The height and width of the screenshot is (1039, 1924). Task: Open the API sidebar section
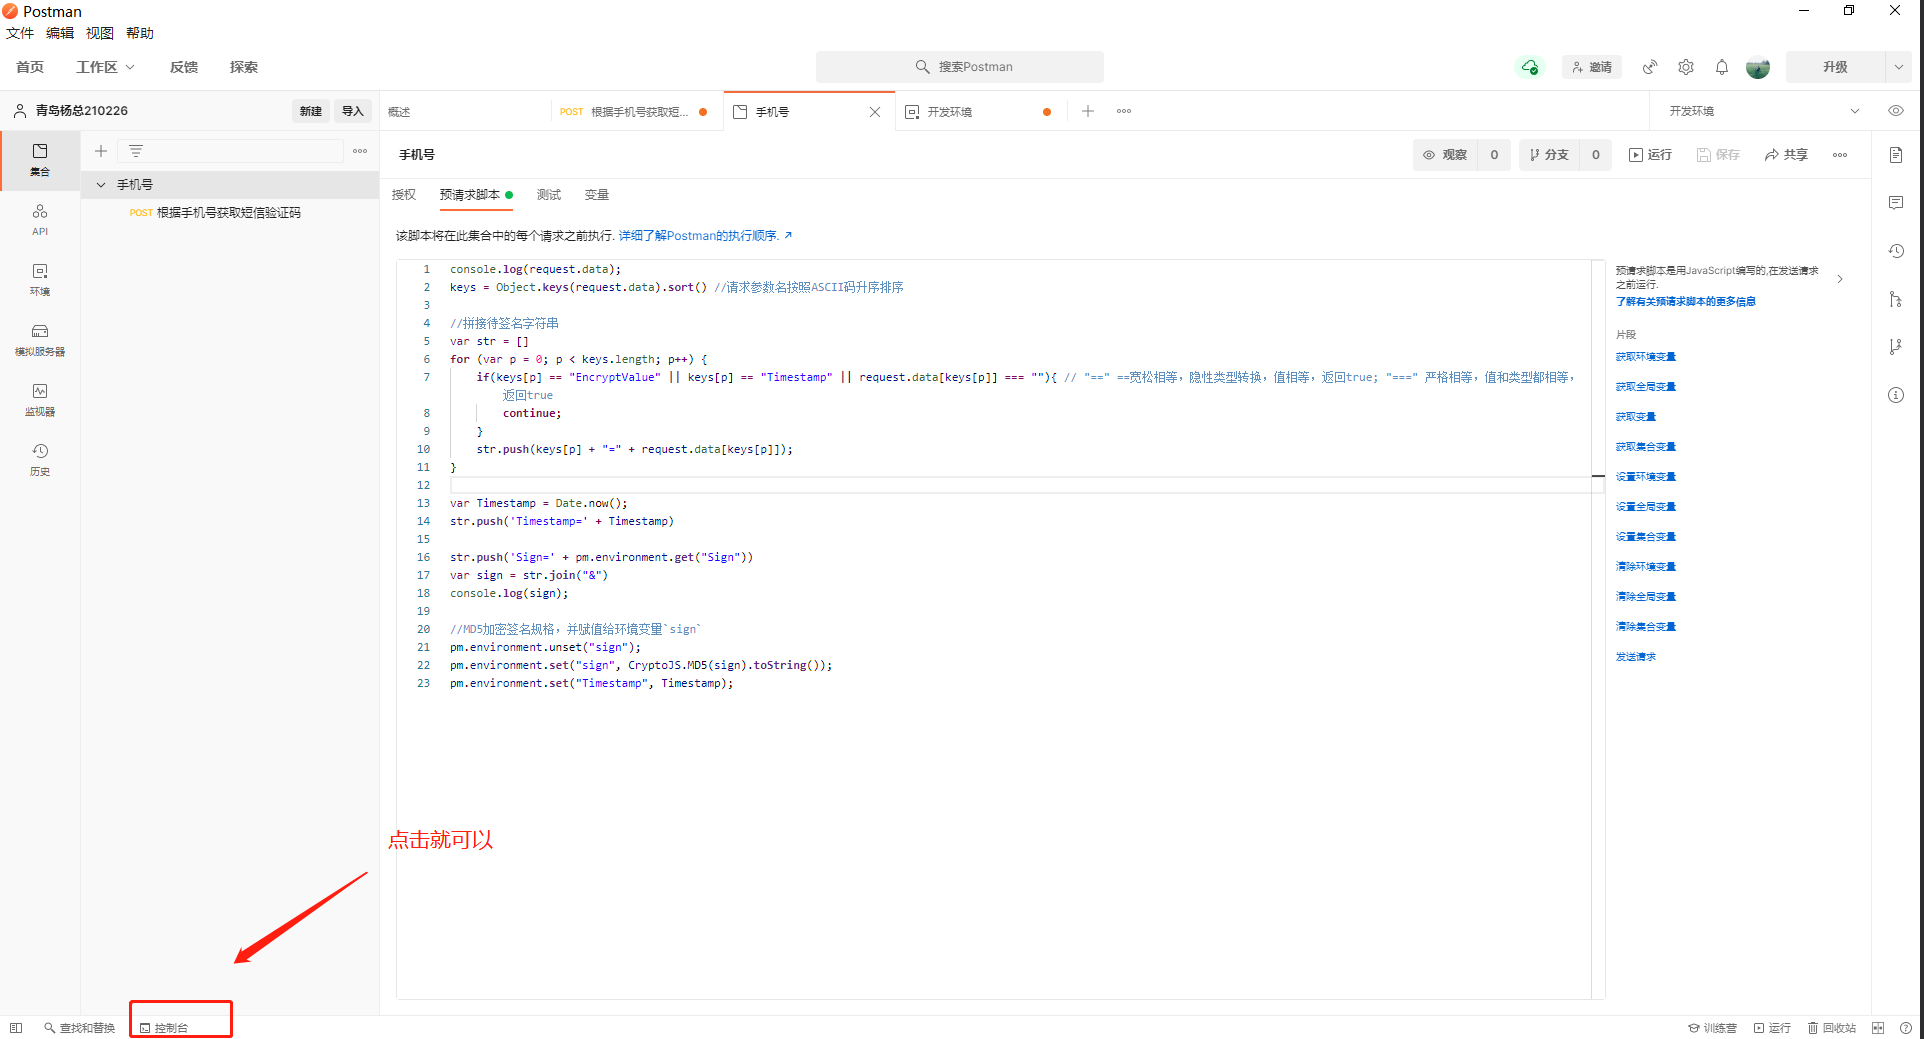(40, 219)
